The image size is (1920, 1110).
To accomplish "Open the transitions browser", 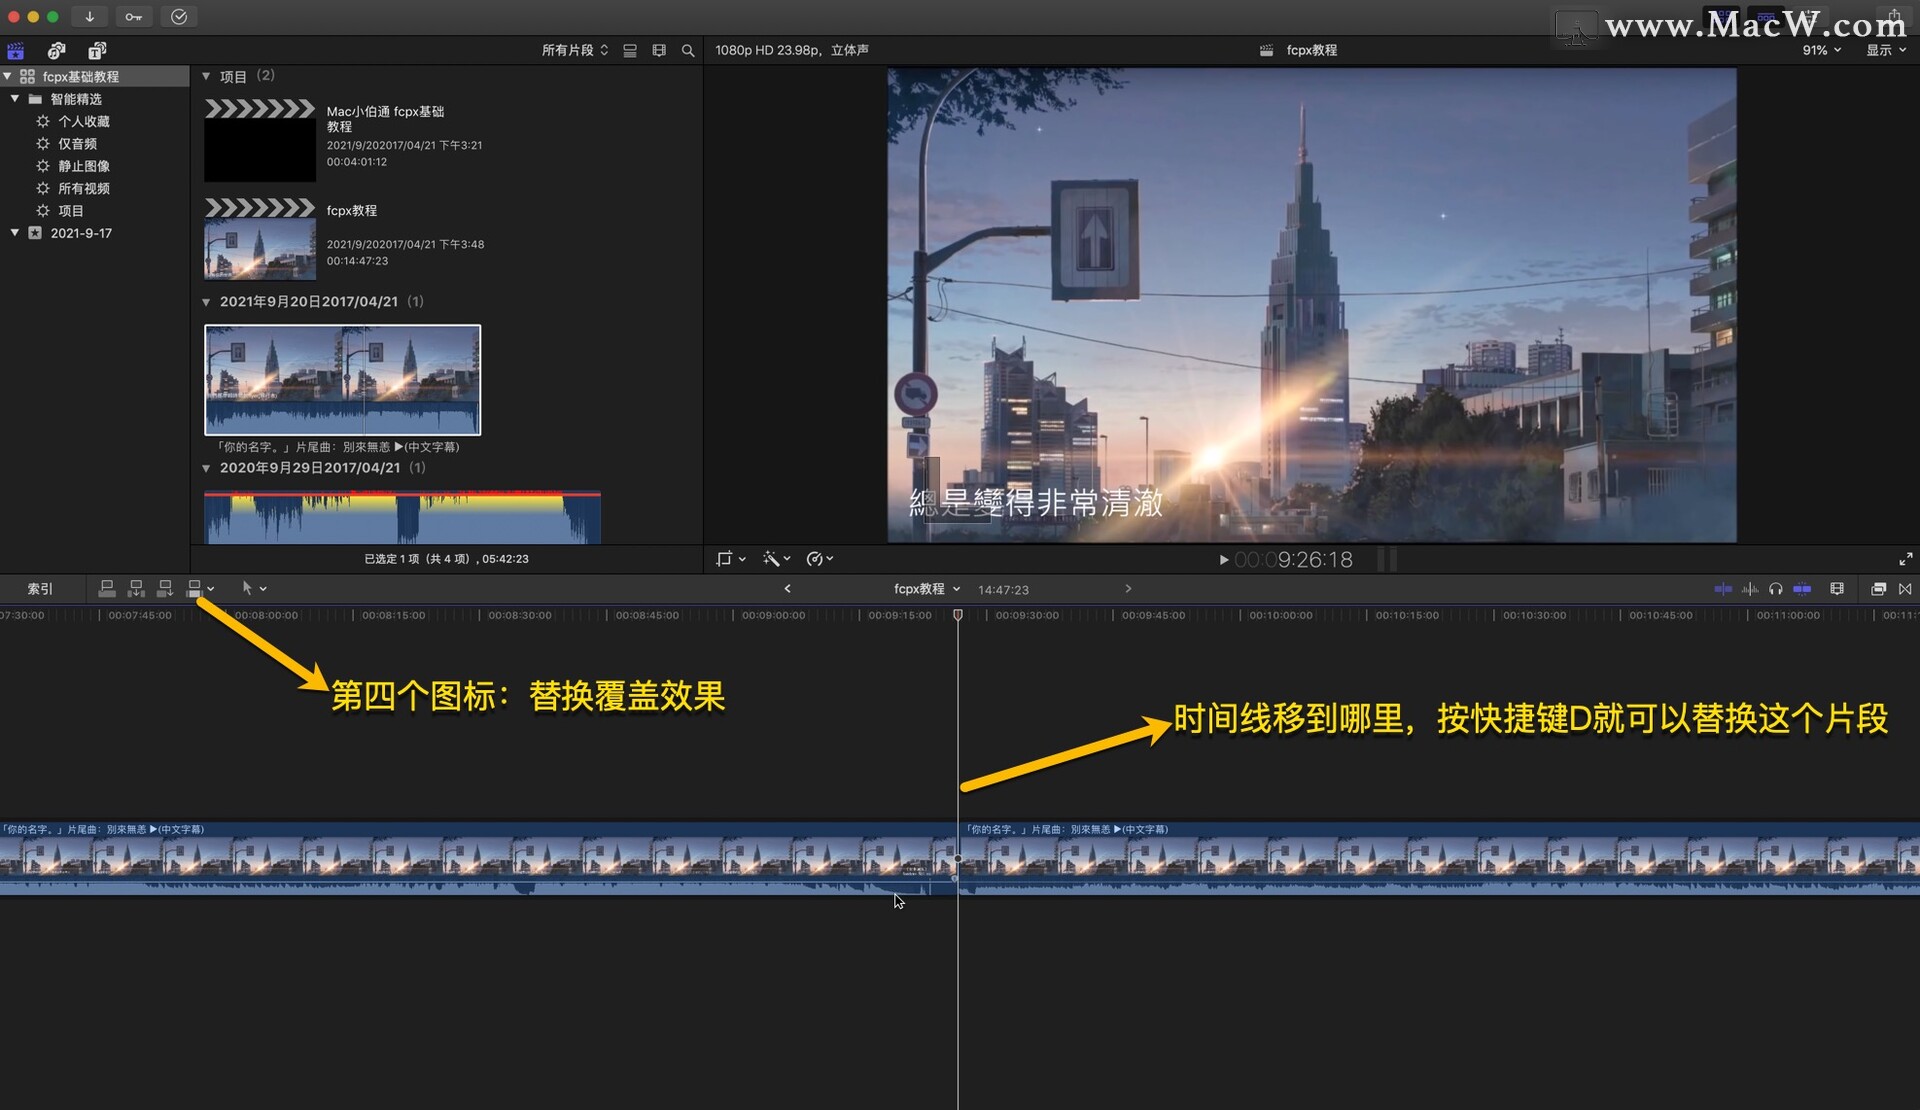I will [1905, 589].
